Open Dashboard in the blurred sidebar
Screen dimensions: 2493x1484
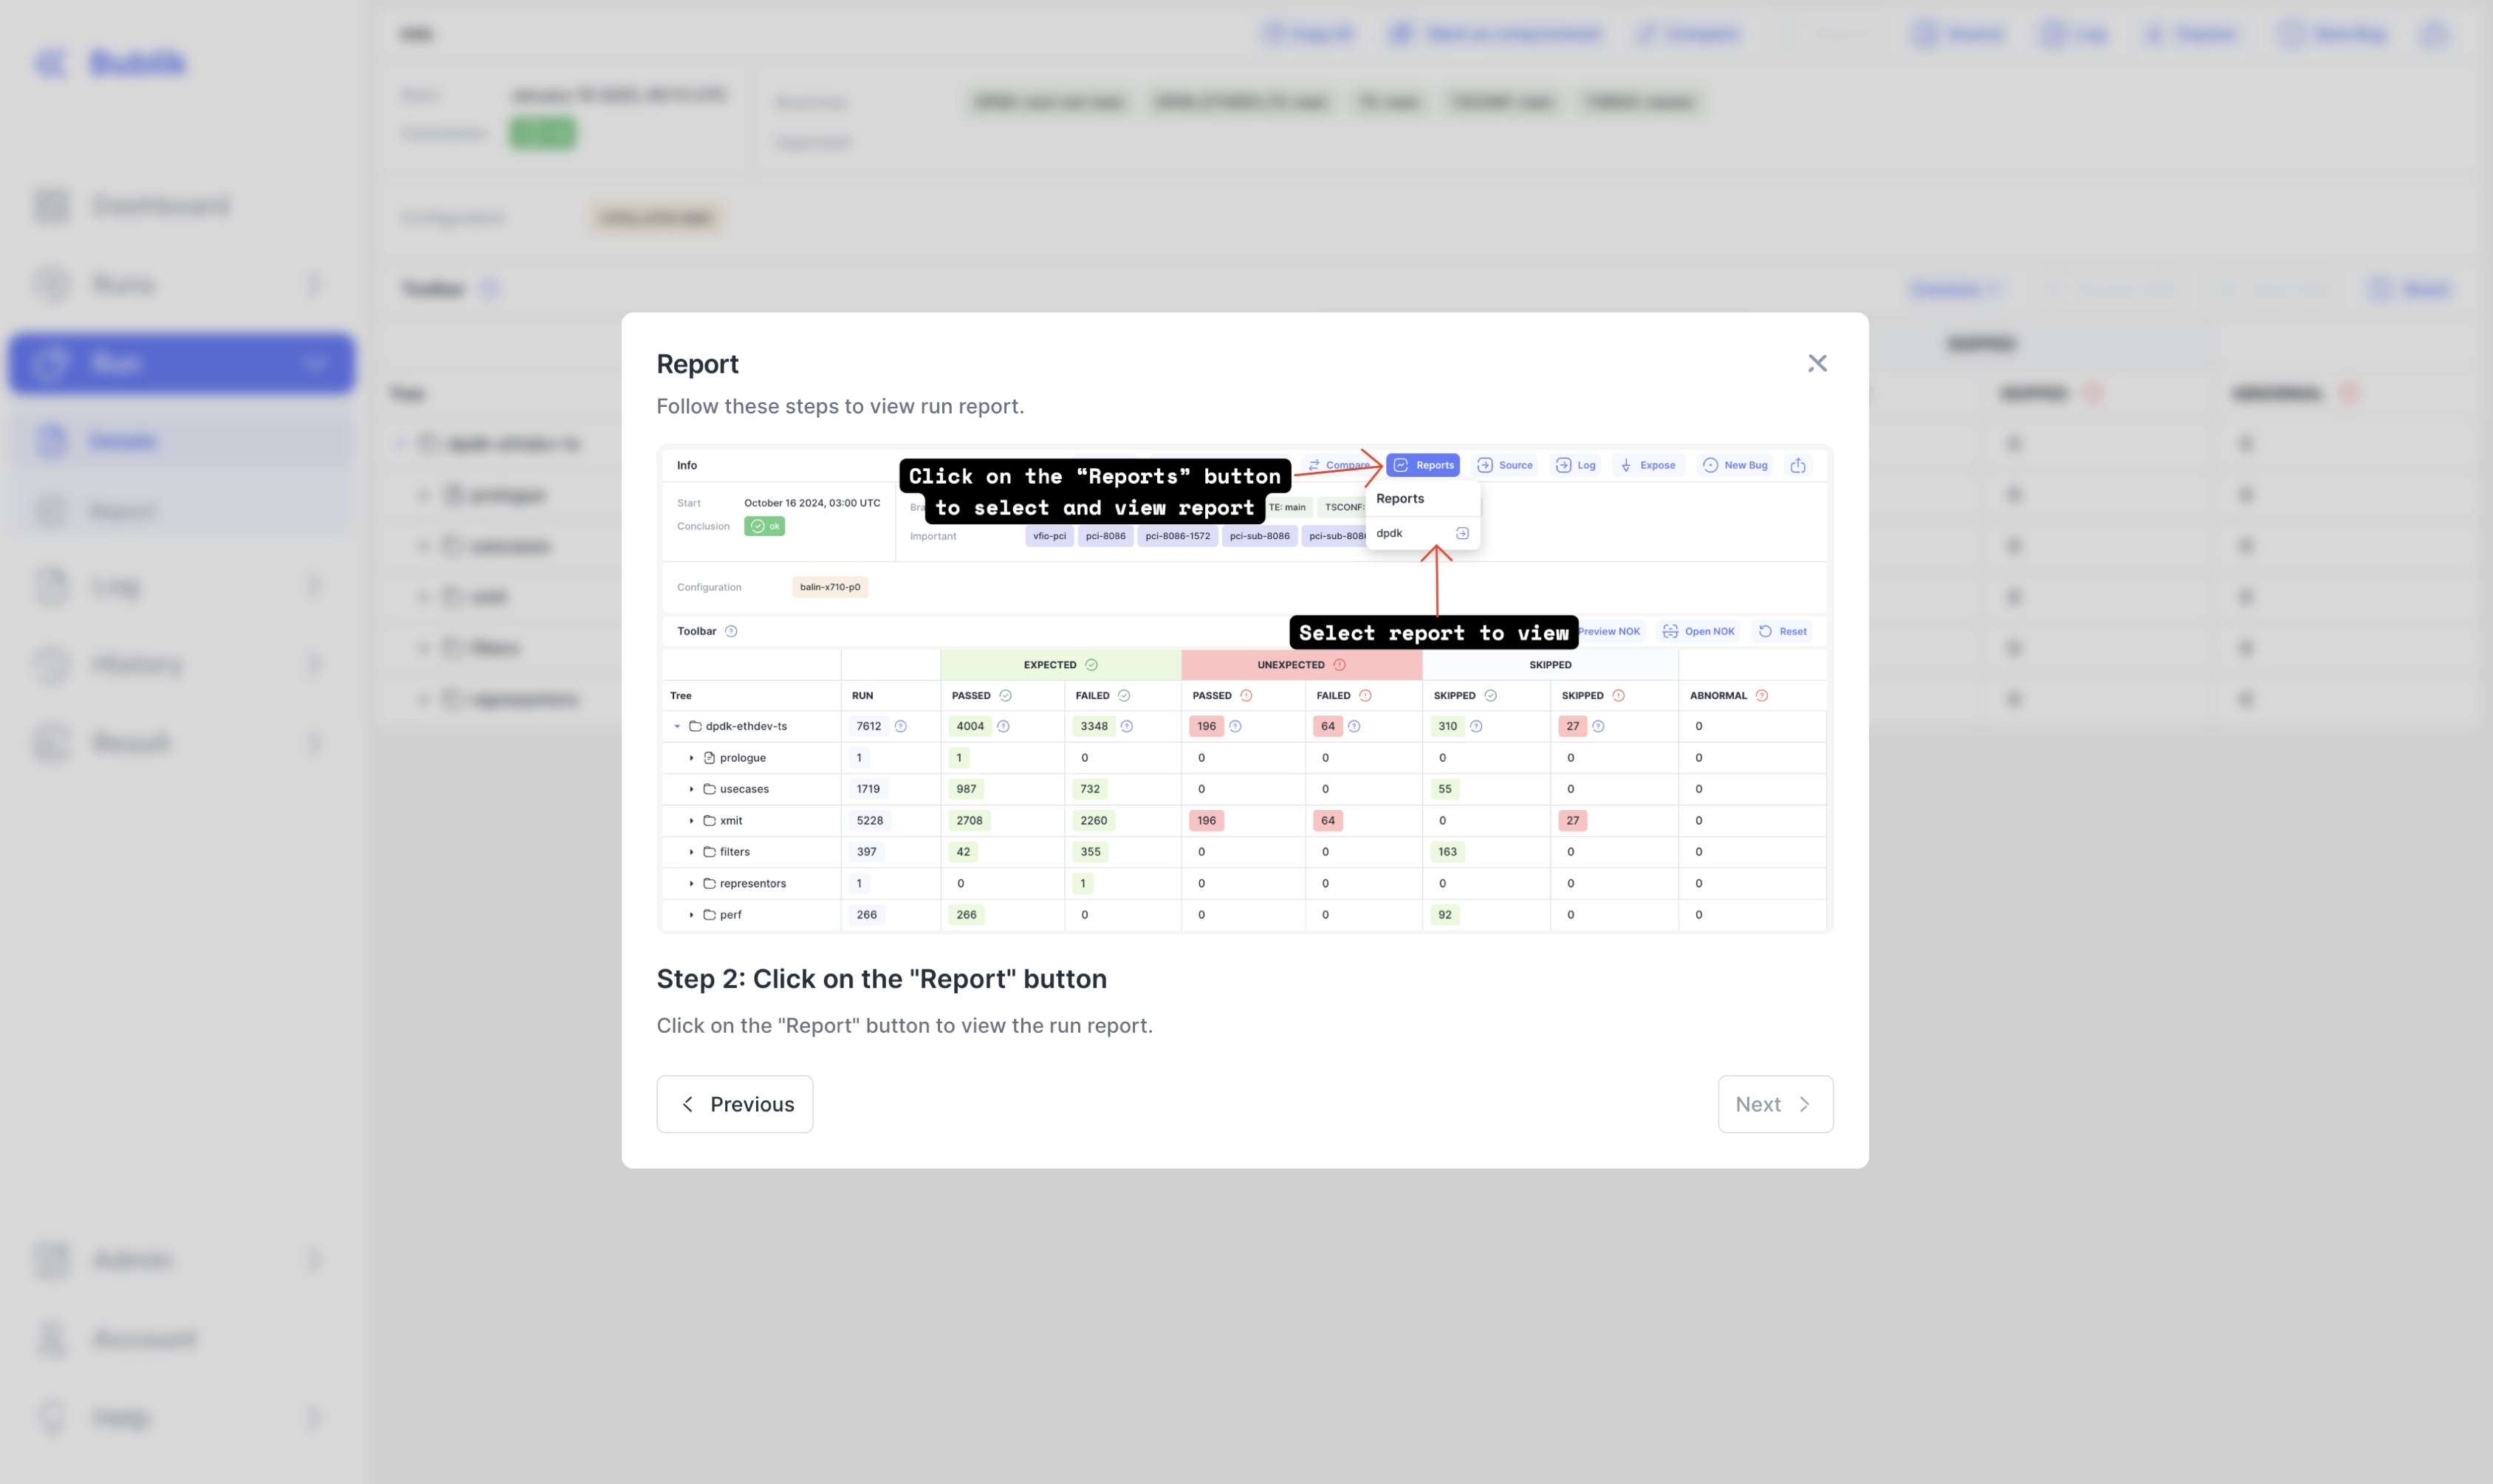point(160,205)
